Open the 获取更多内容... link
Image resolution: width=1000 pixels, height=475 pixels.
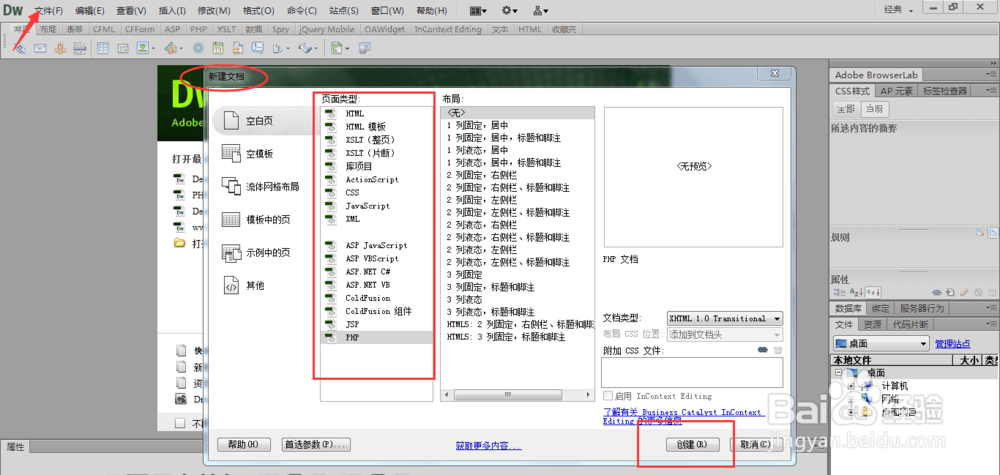489,445
